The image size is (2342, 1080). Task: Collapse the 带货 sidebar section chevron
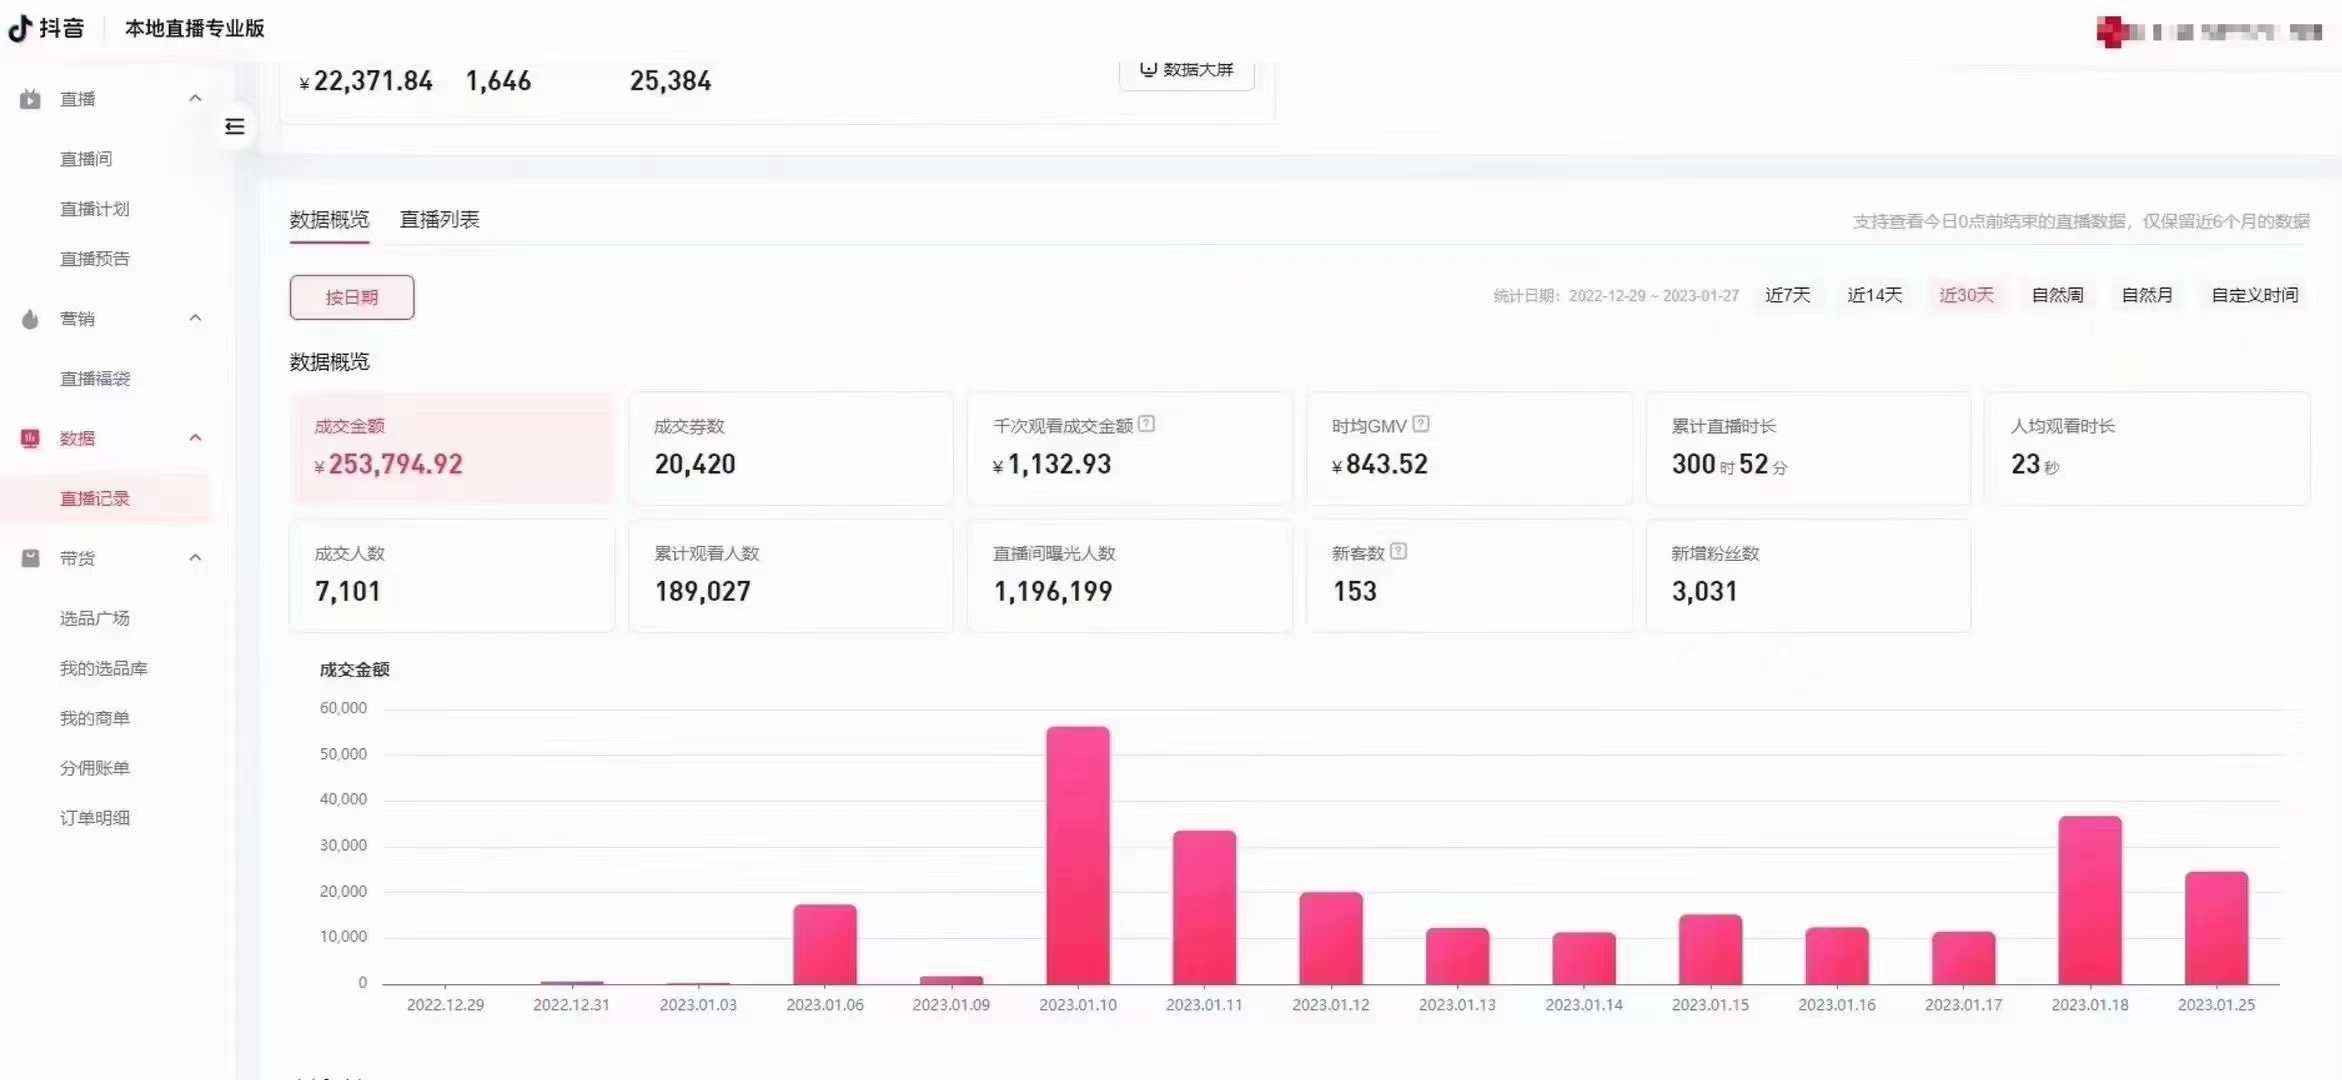pyautogui.click(x=196, y=557)
